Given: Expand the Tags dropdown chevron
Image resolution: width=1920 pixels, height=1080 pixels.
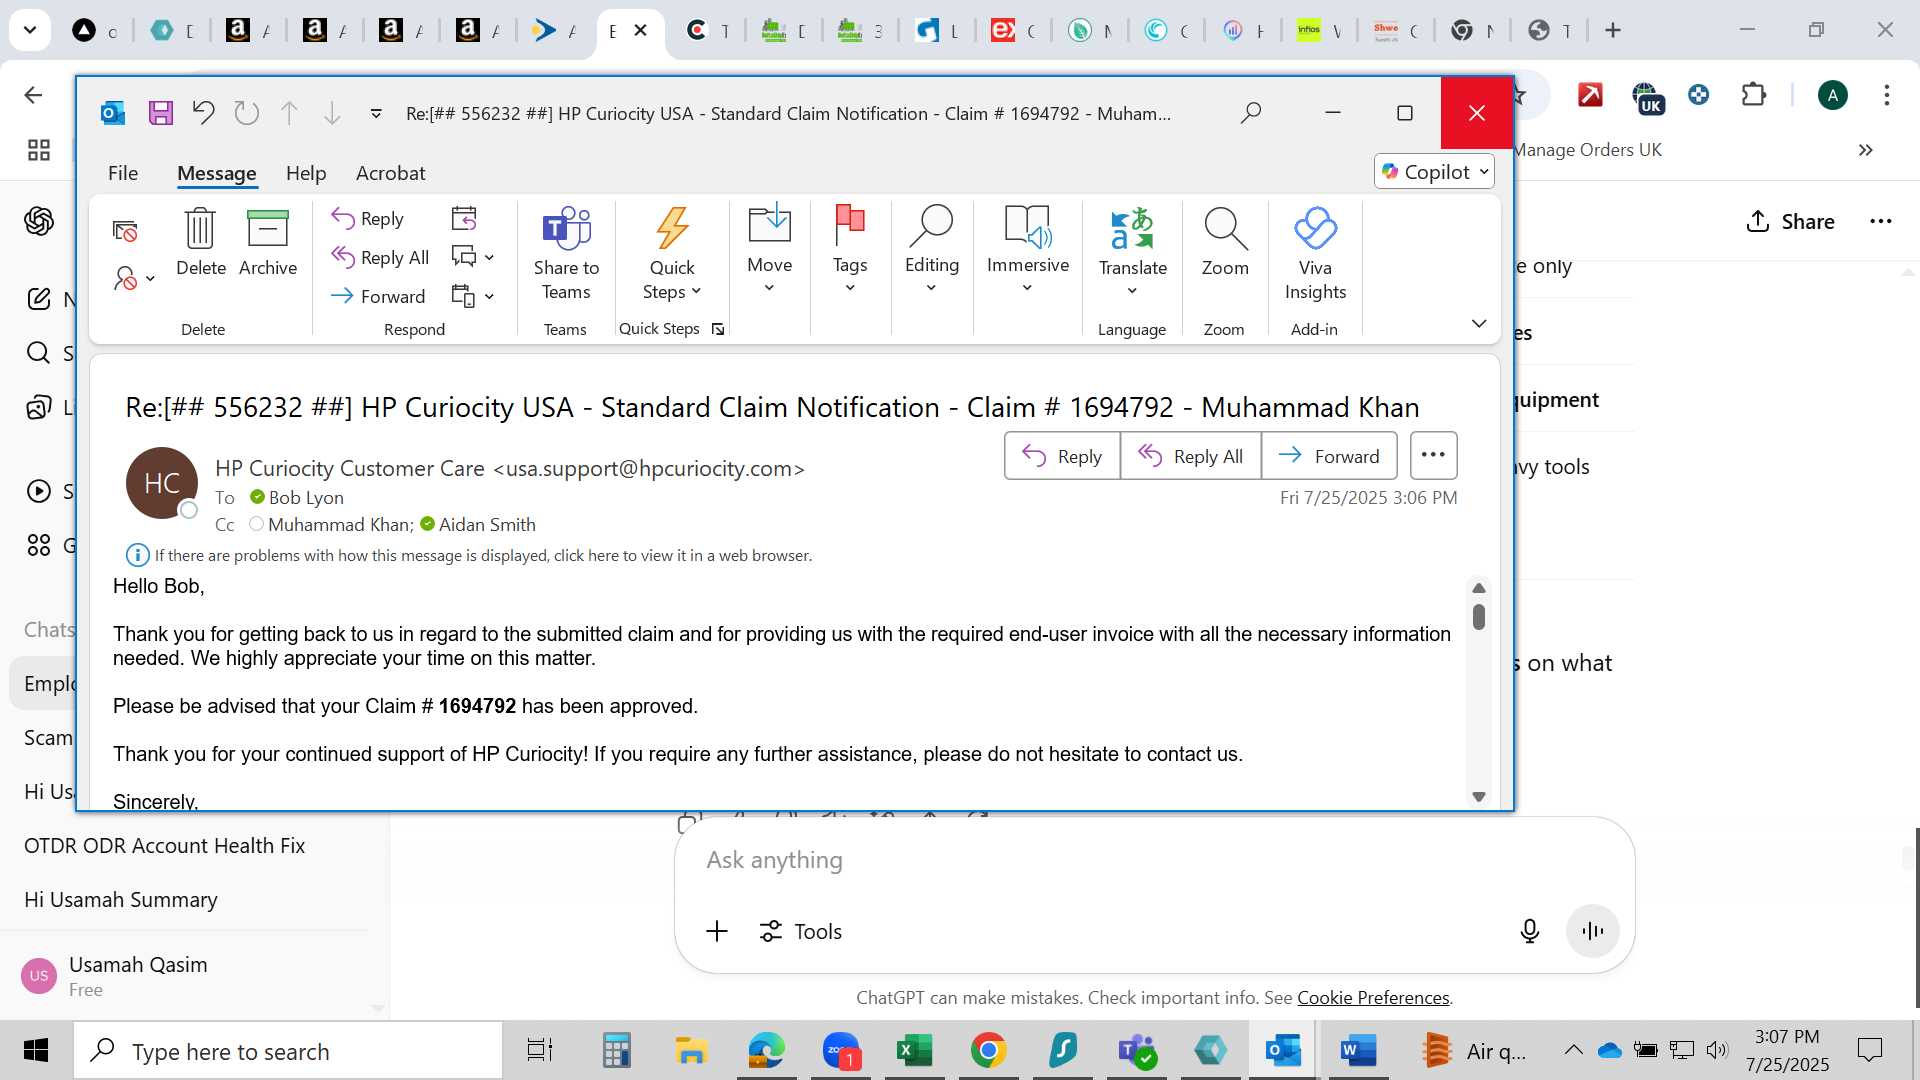Looking at the screenshot, I should coord(850,289).
